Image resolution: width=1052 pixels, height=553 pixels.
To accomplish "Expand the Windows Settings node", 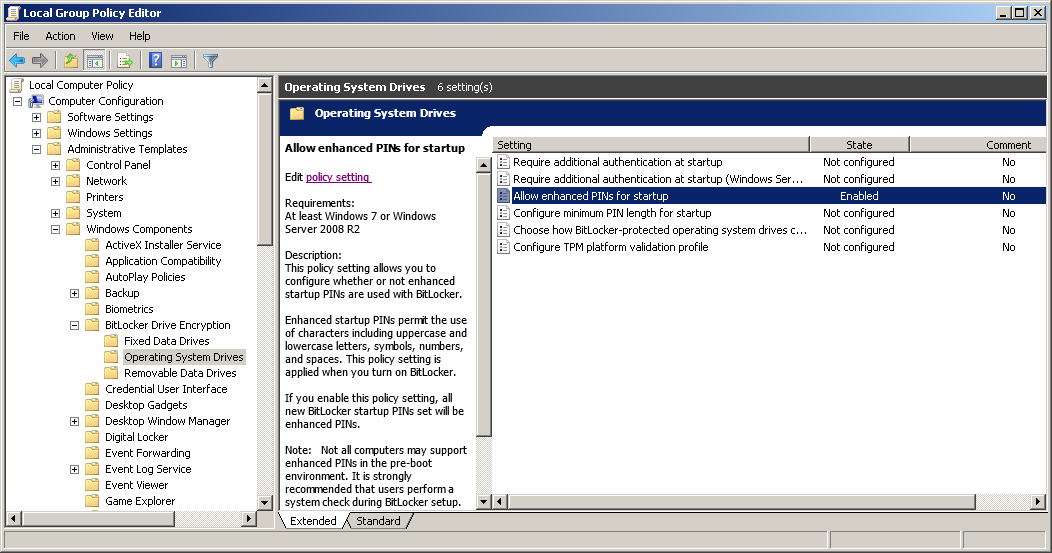I will 36,134.
